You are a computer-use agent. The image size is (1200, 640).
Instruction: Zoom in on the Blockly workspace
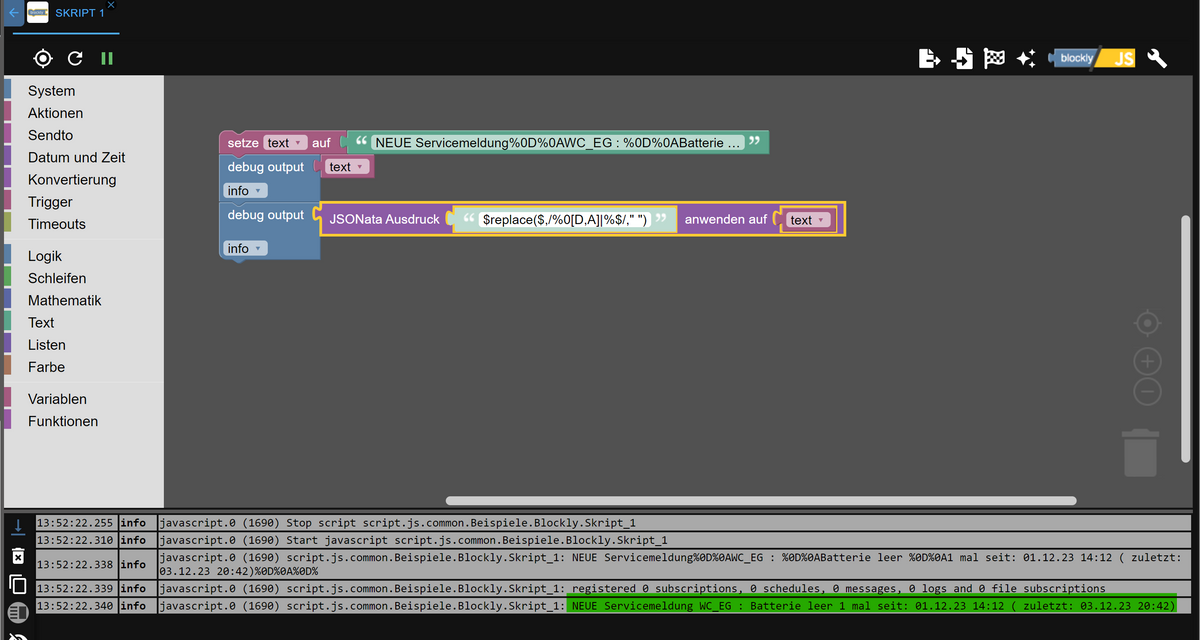1147,361
